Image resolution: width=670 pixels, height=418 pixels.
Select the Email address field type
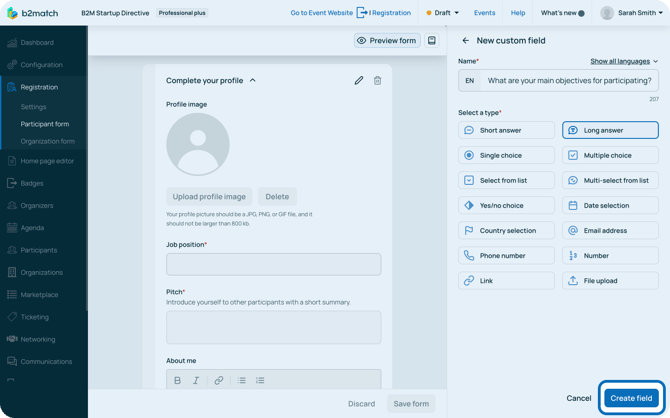click(x=610, y=230)
